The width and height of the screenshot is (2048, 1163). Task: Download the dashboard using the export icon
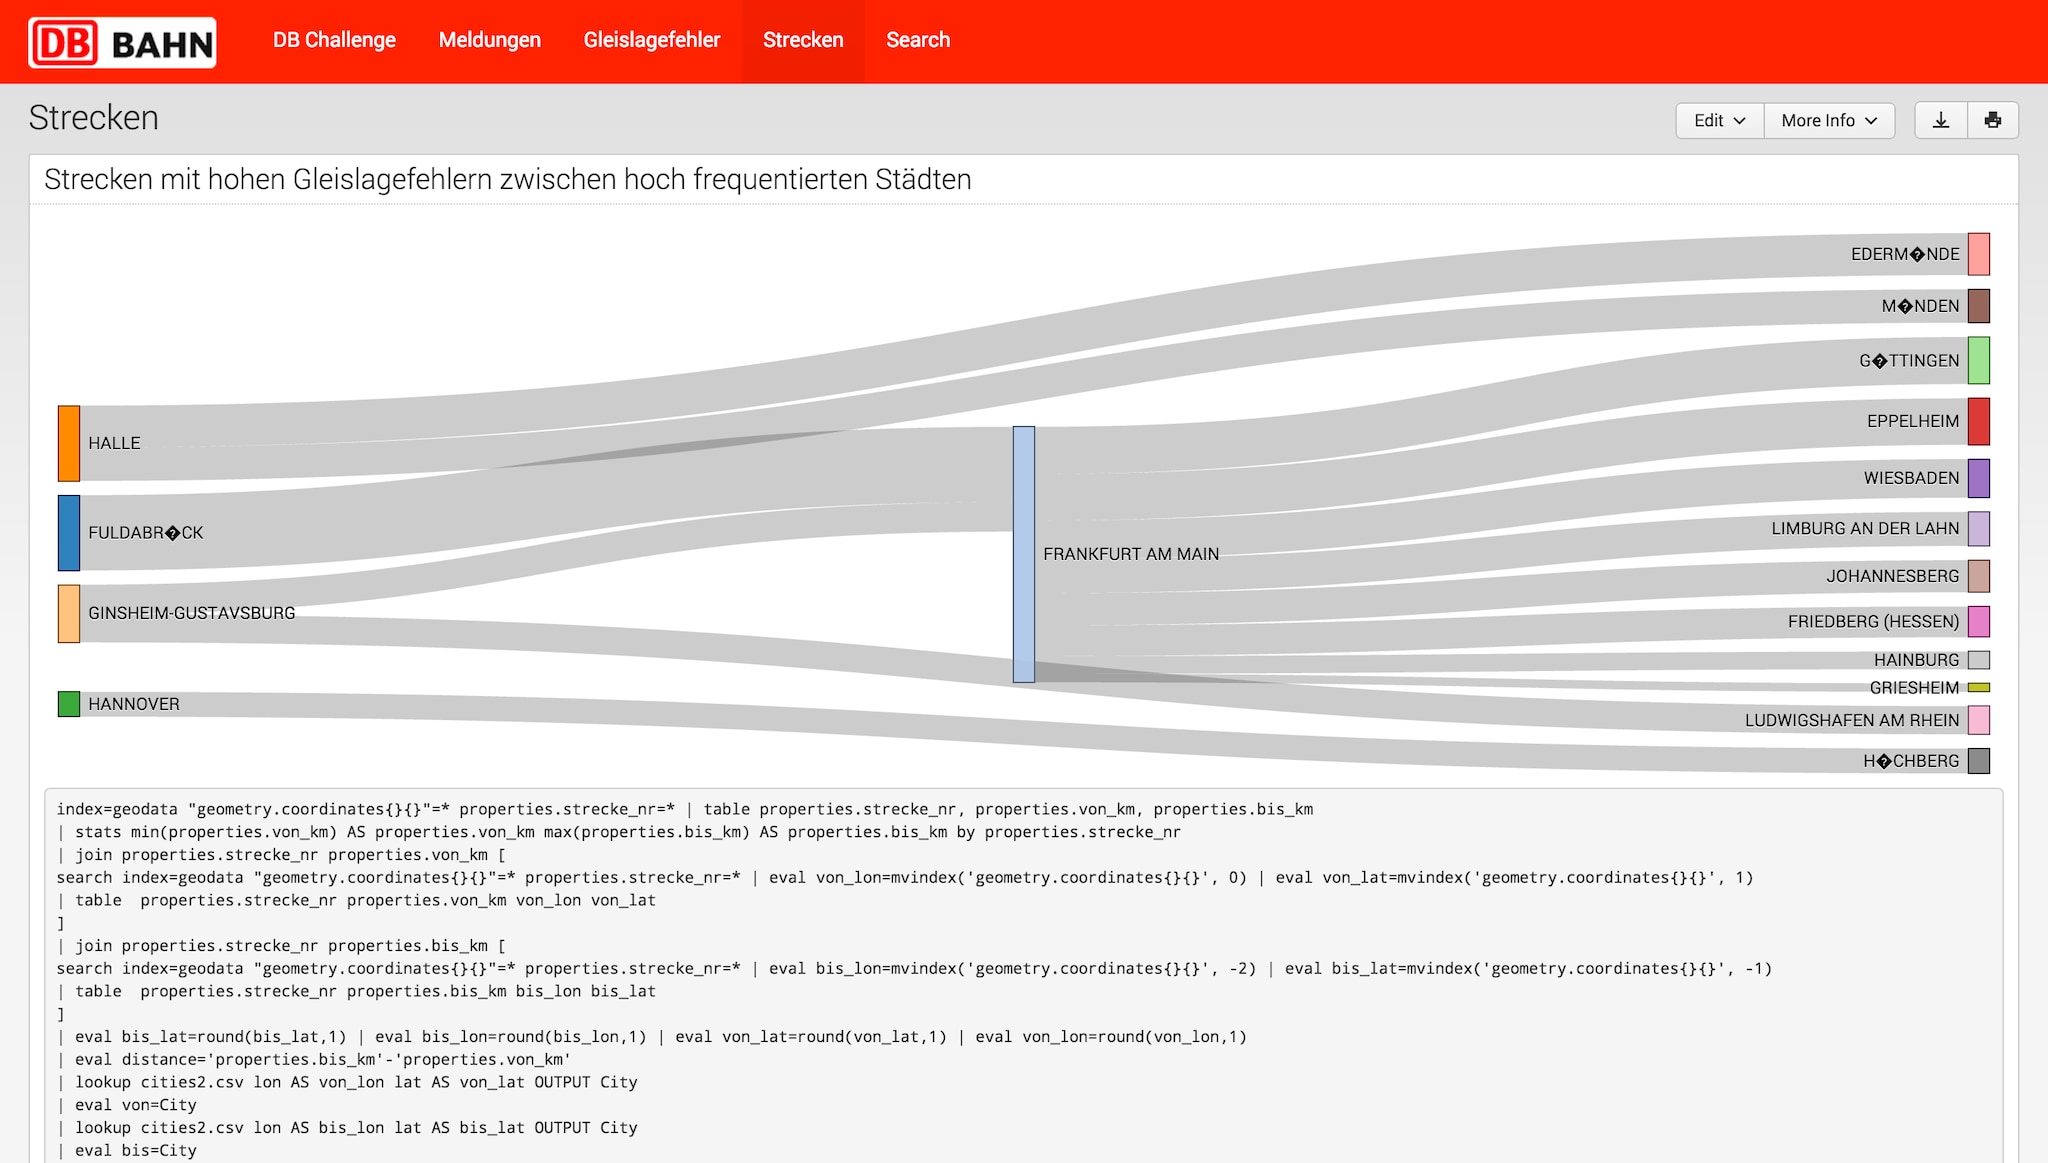point(1941,120)
